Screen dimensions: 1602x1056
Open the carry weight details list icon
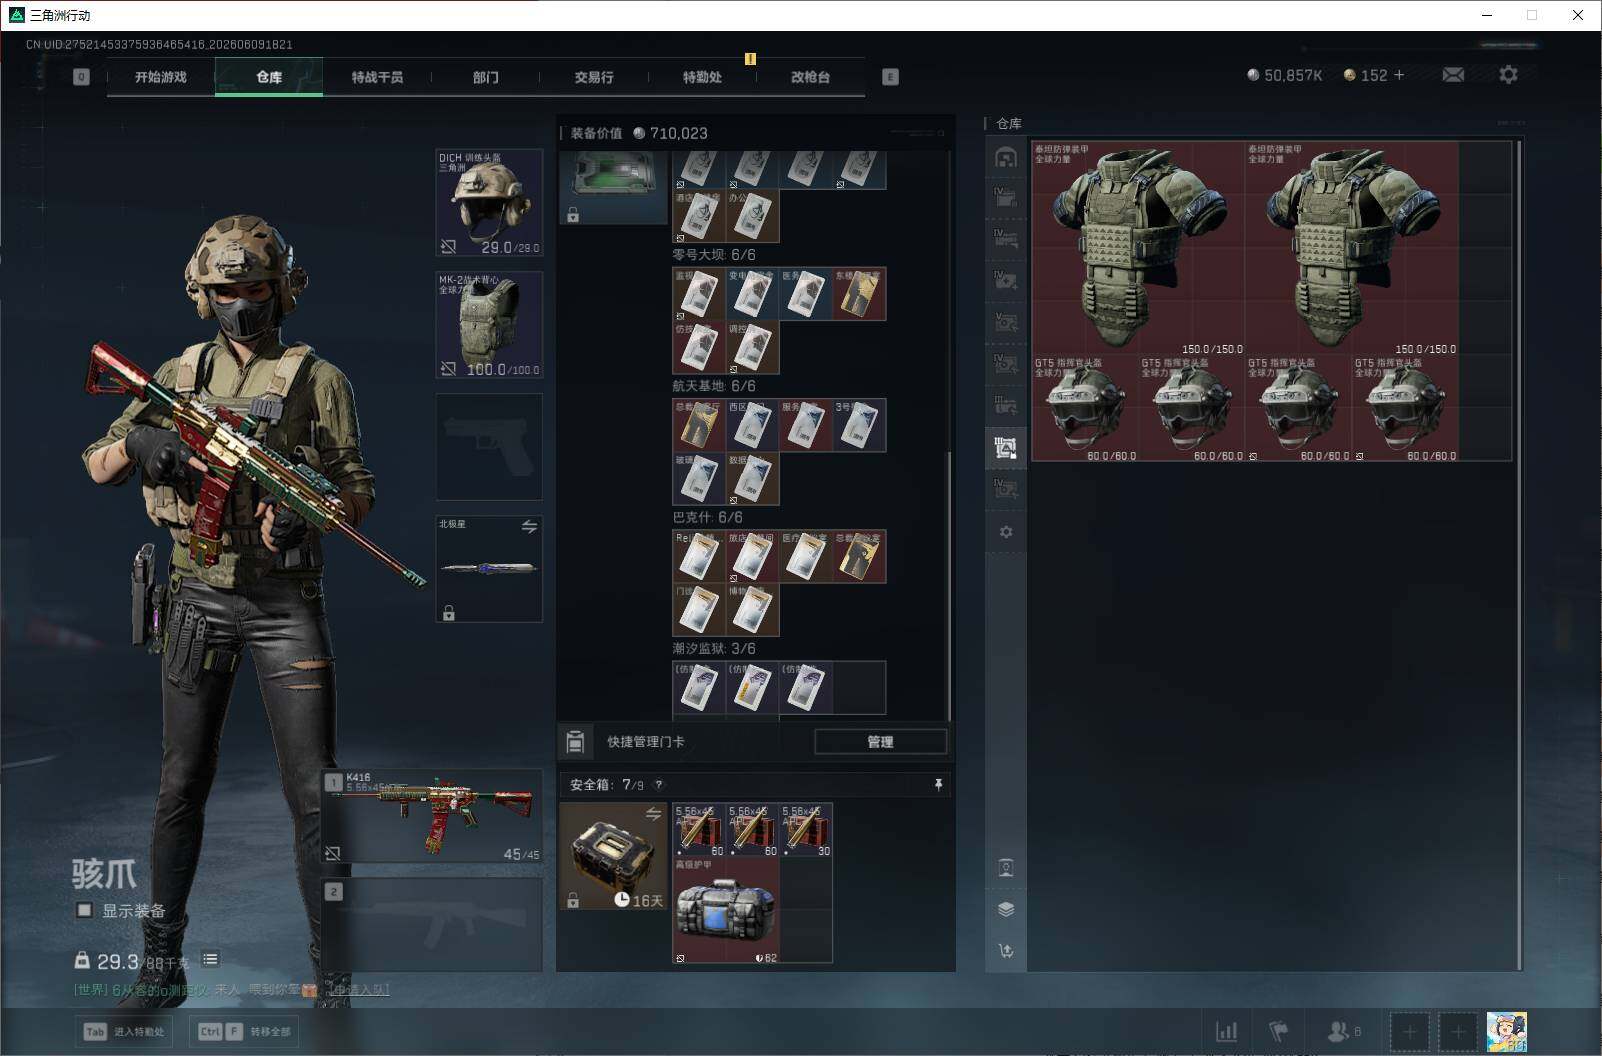click(210, 960)
